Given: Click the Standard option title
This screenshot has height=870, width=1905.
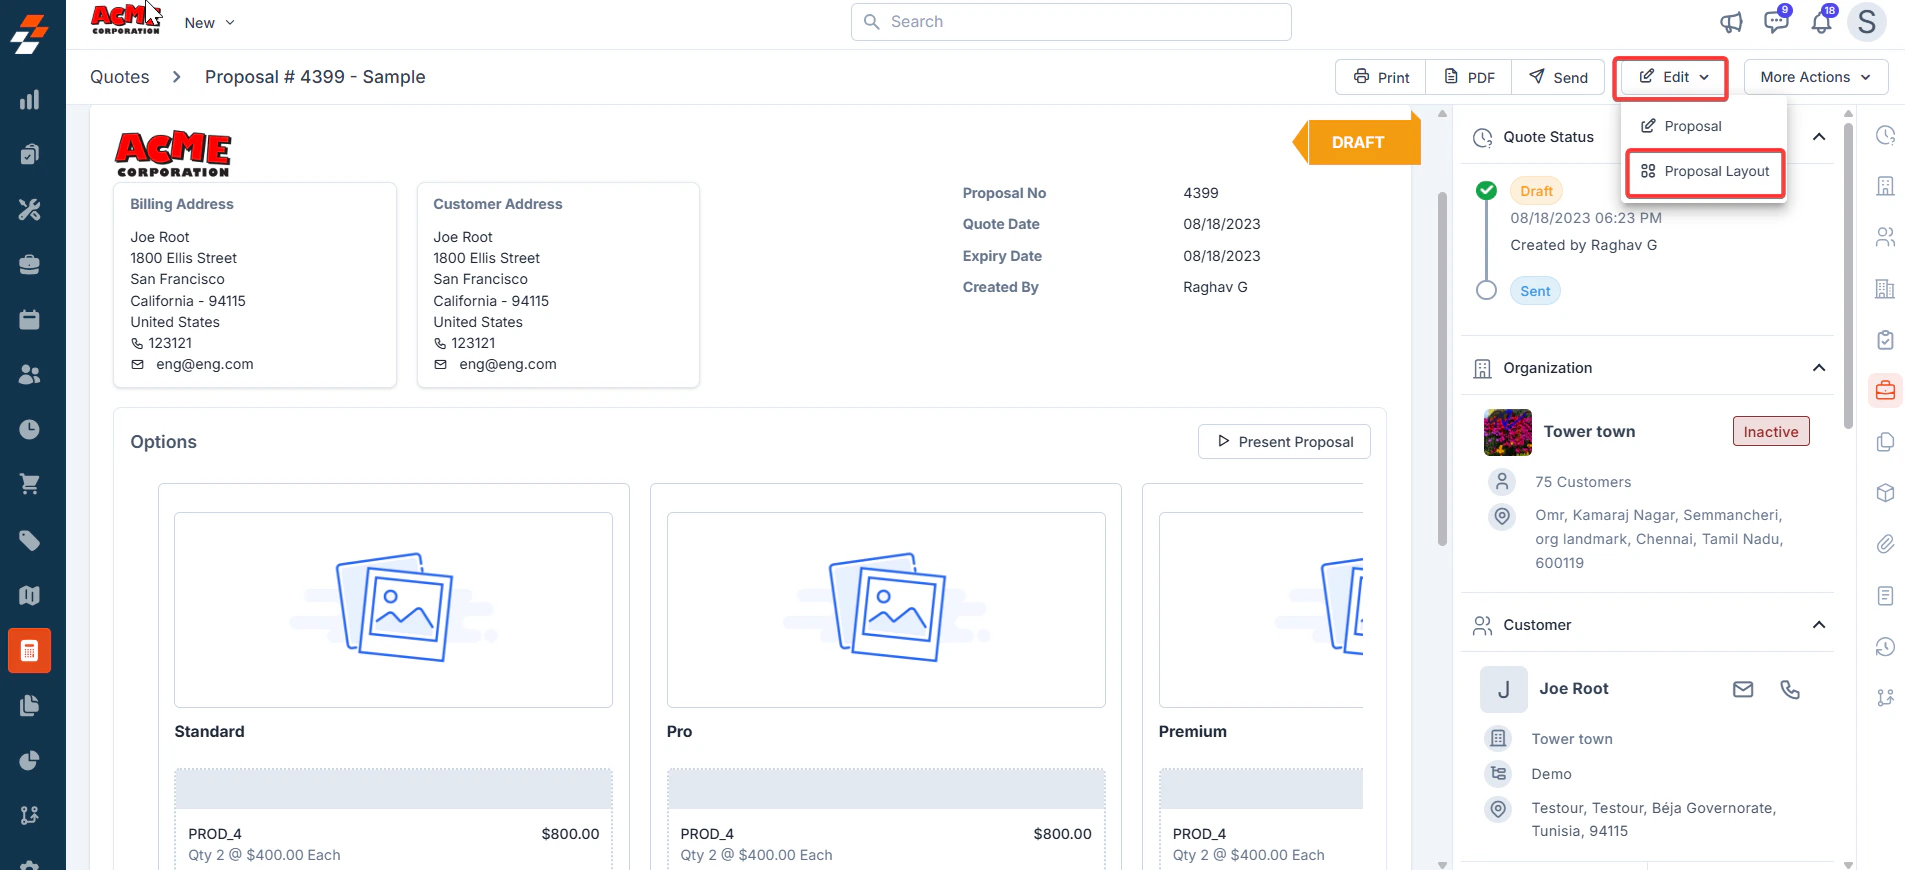Looking at the screenshot, I should tap(209, 732).
